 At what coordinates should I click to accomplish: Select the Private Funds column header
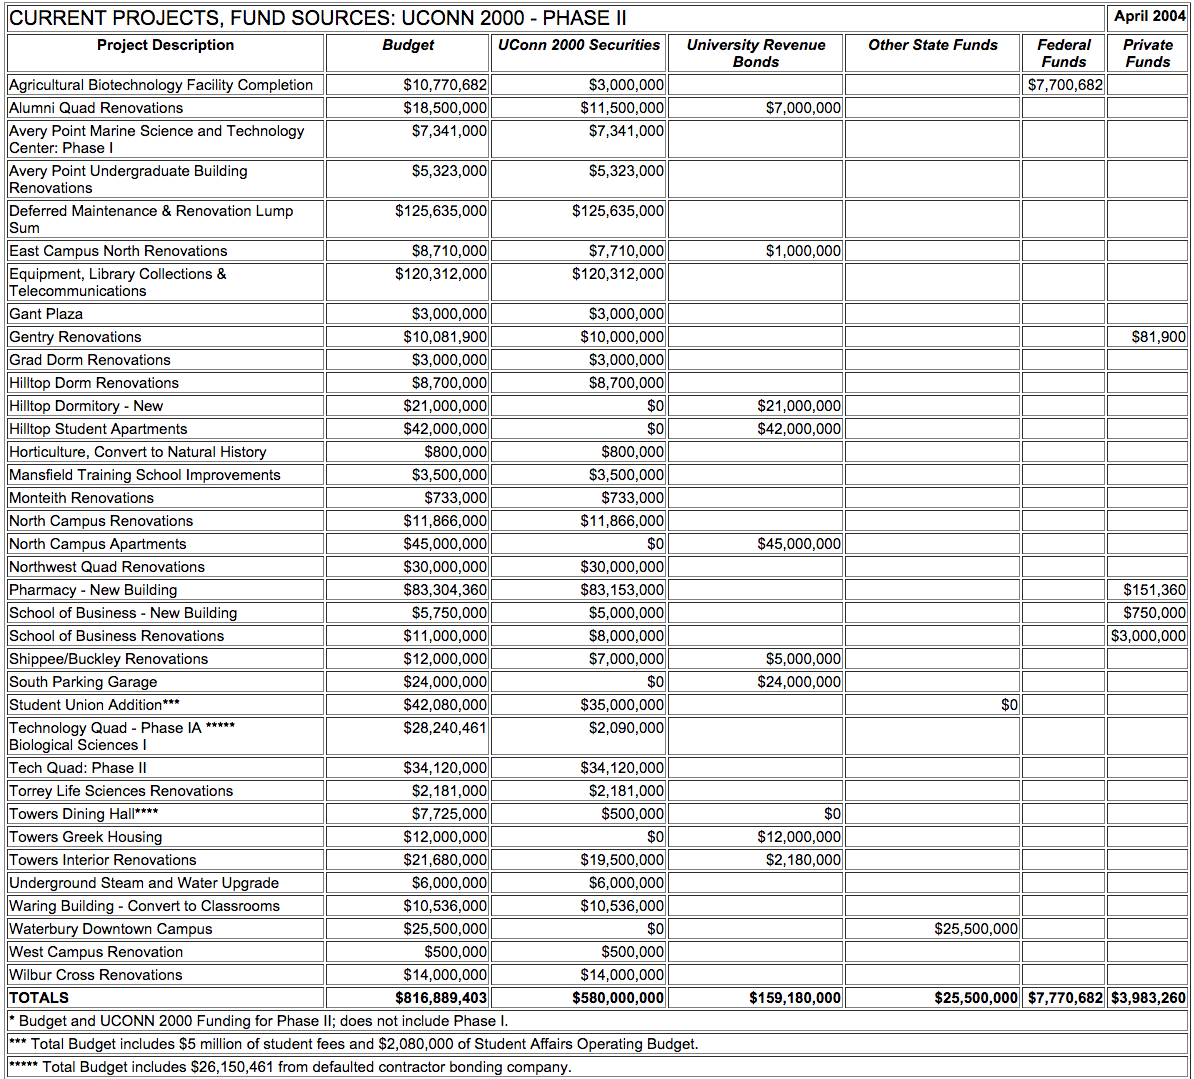(x=1147, y=53)
